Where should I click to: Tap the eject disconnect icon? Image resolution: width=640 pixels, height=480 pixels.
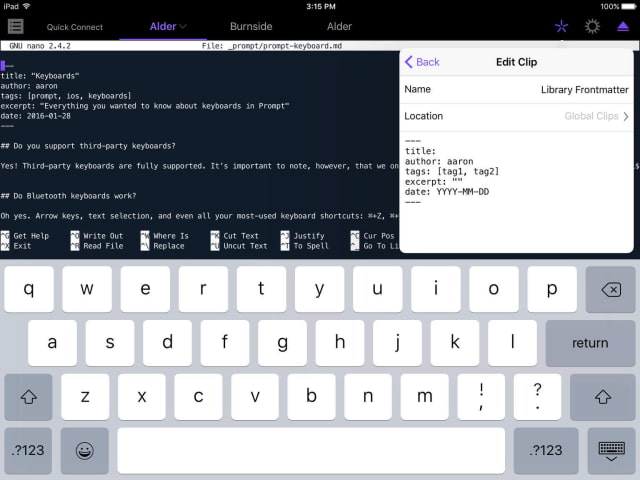click(x=623, y=26)
